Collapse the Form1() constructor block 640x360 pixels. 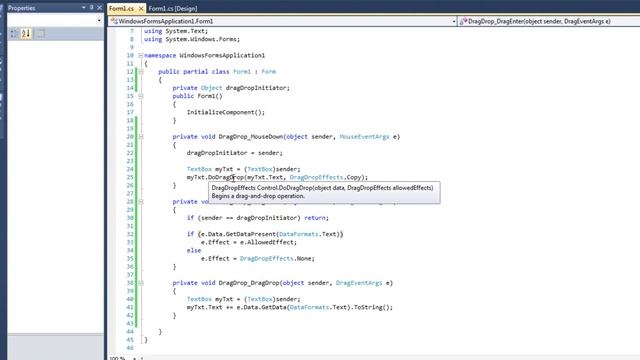[140, 96]
